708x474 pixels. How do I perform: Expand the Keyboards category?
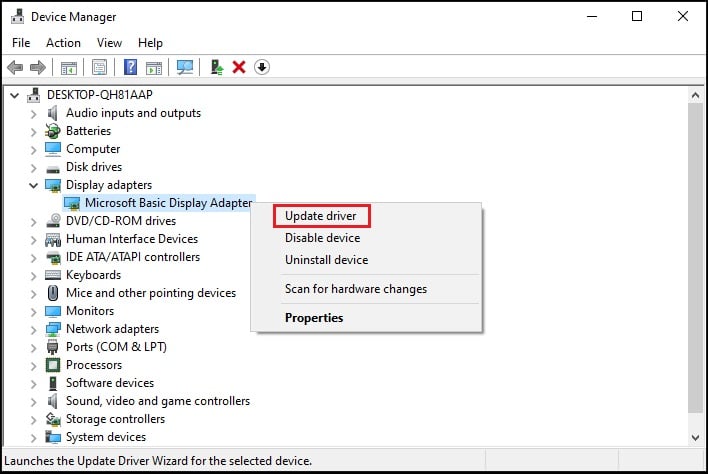pyautogui.click(x=33, y=275)
